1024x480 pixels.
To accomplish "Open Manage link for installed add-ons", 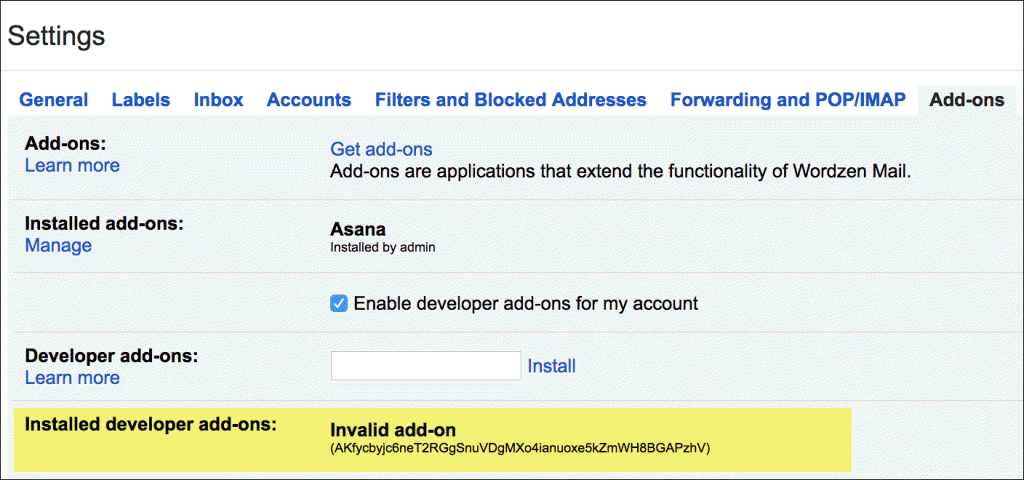I will pos(58,246).
